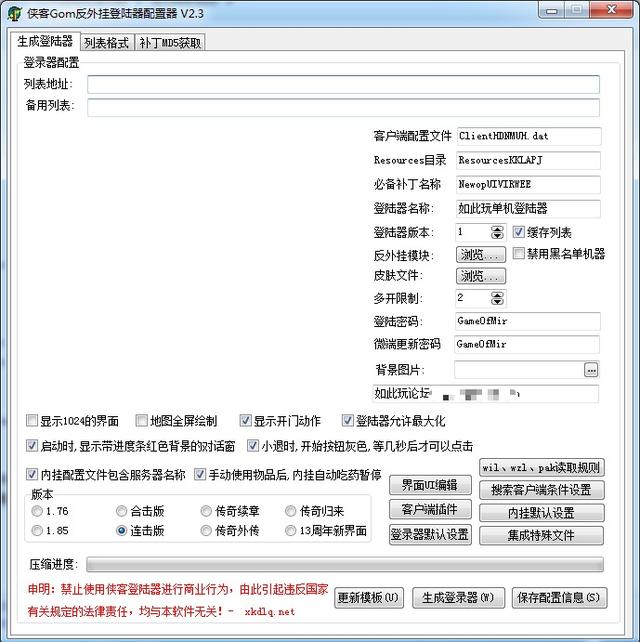The image size is (640, 642).
Task: Toggle the 启动时显示带进度条 checkbox
Action: pyautogui.click(x=32, y=445)
